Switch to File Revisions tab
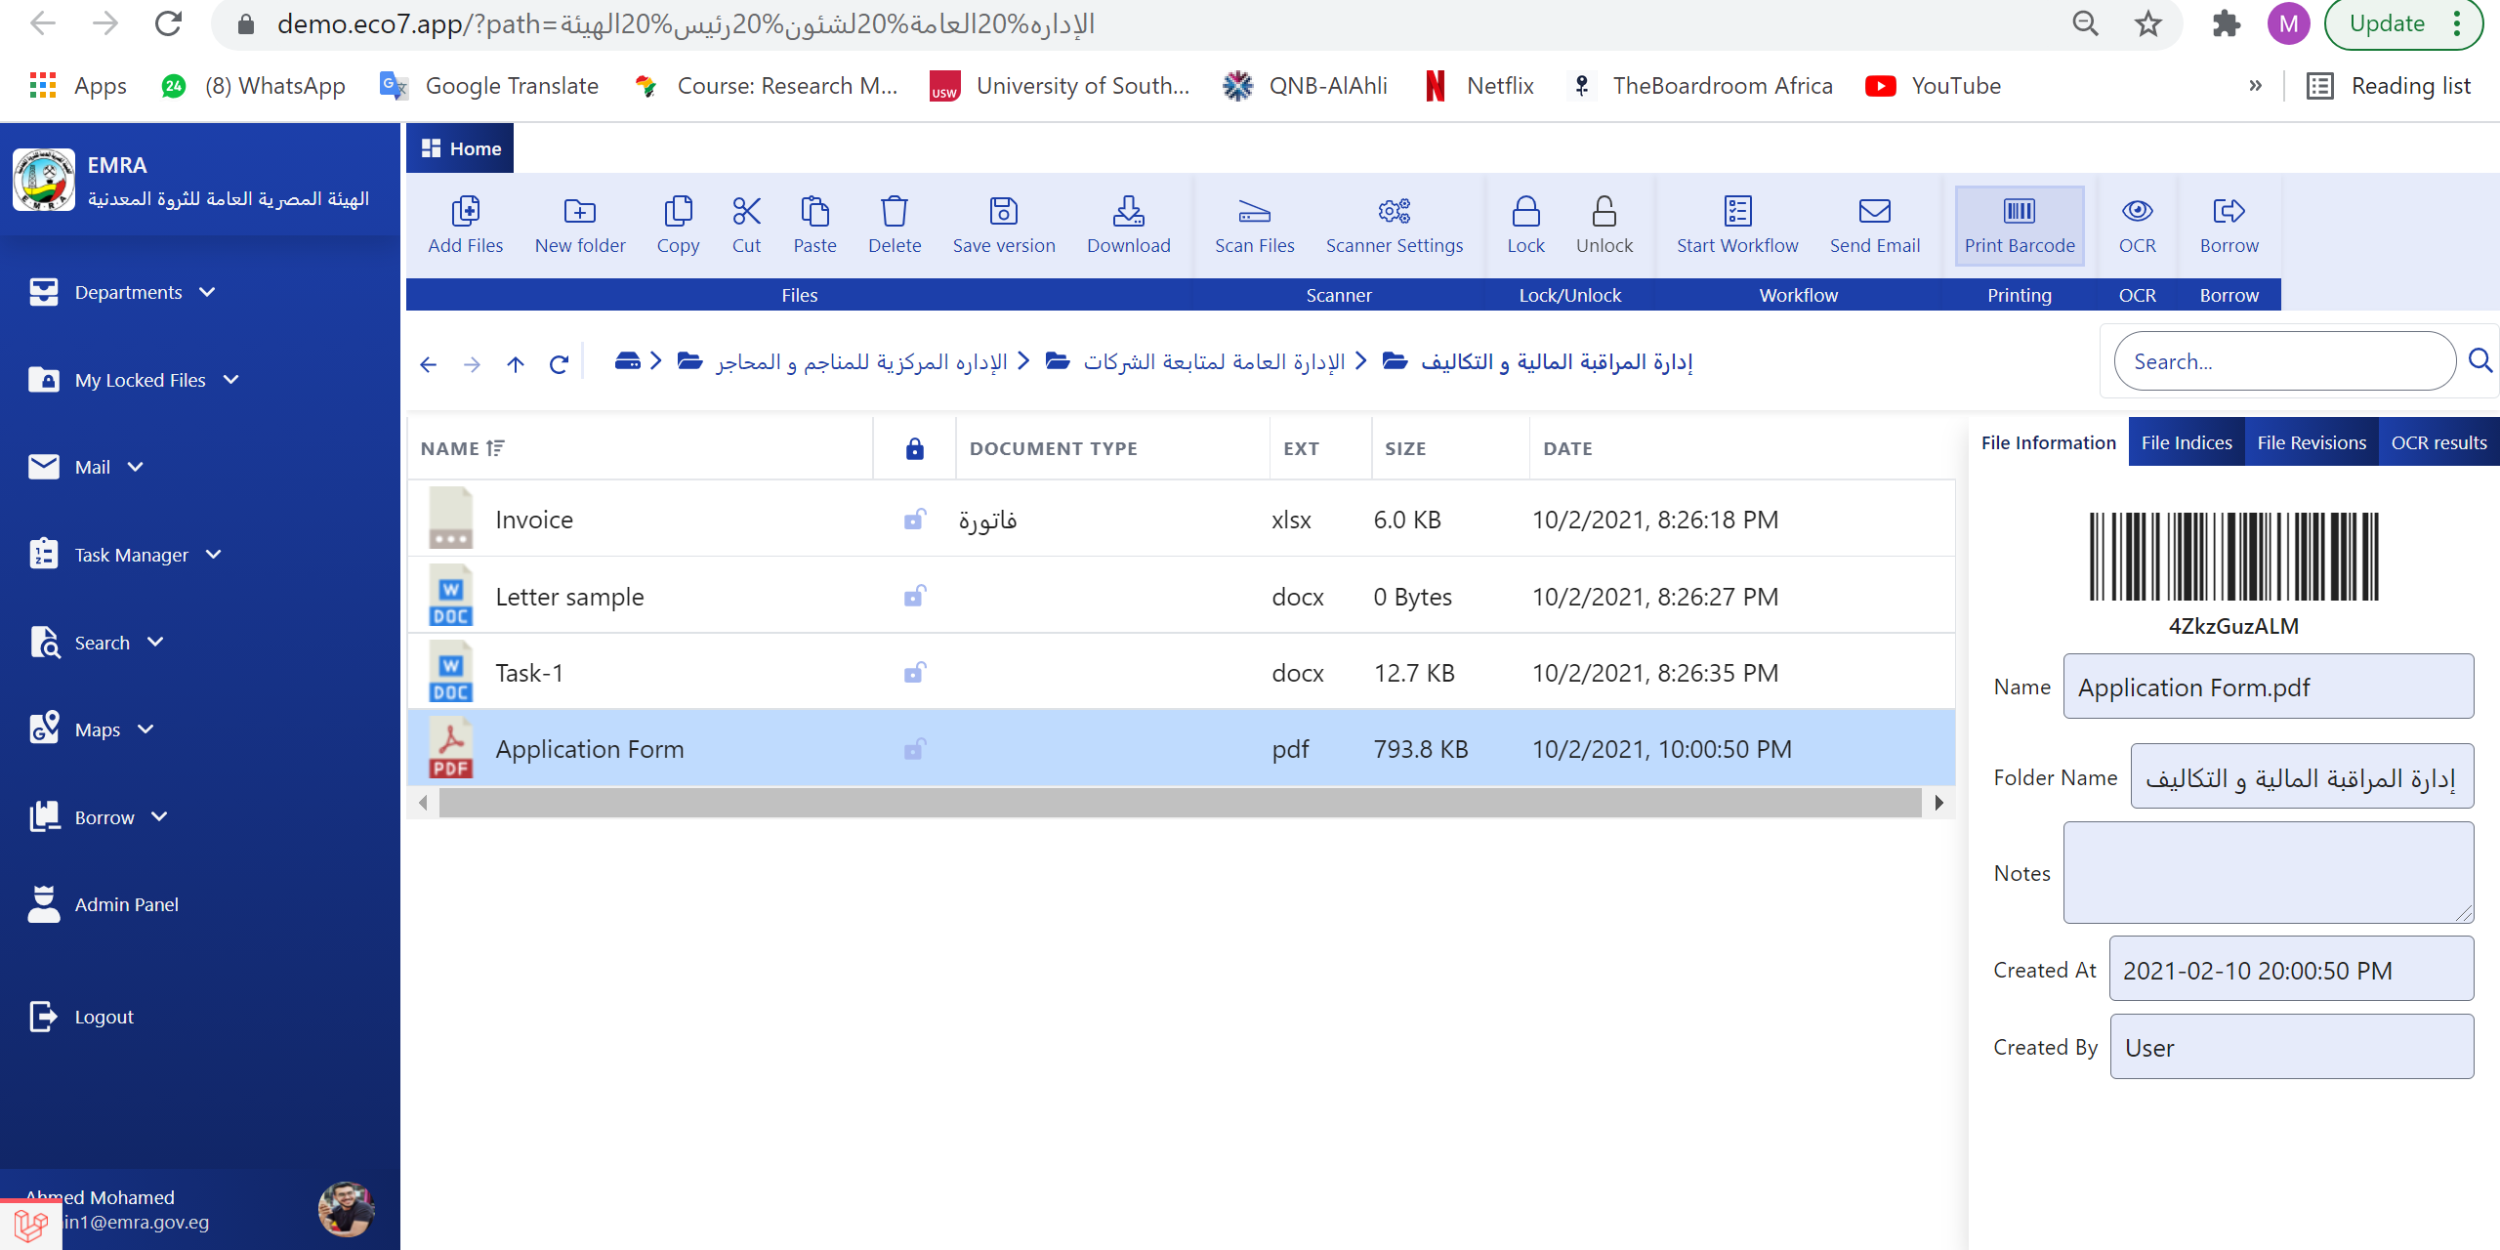2500x1250 pixels. click(x=2311, y=442)
